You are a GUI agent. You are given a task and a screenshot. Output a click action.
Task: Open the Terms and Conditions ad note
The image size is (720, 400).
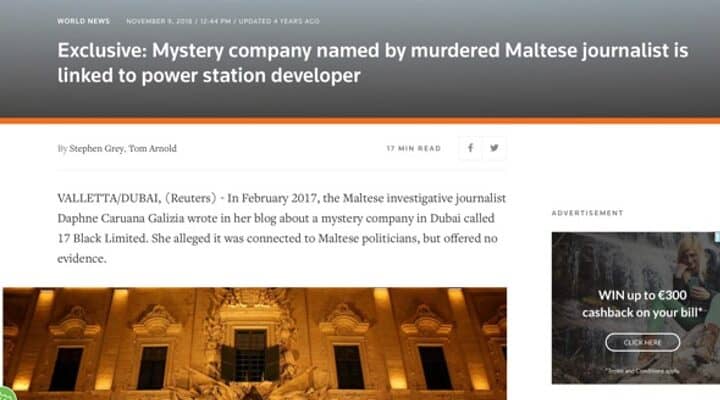coord(642,371)
